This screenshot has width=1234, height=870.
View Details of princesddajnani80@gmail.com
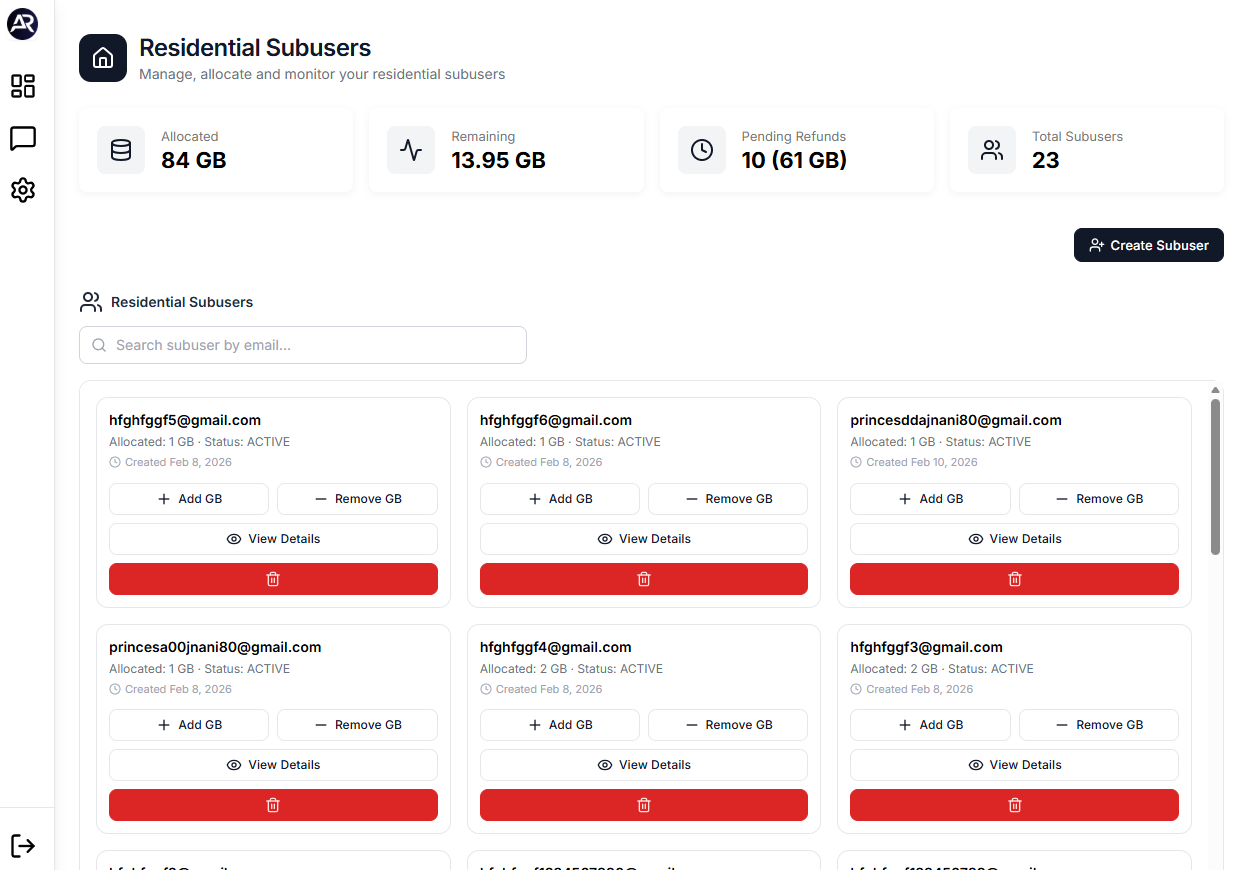1014,539
